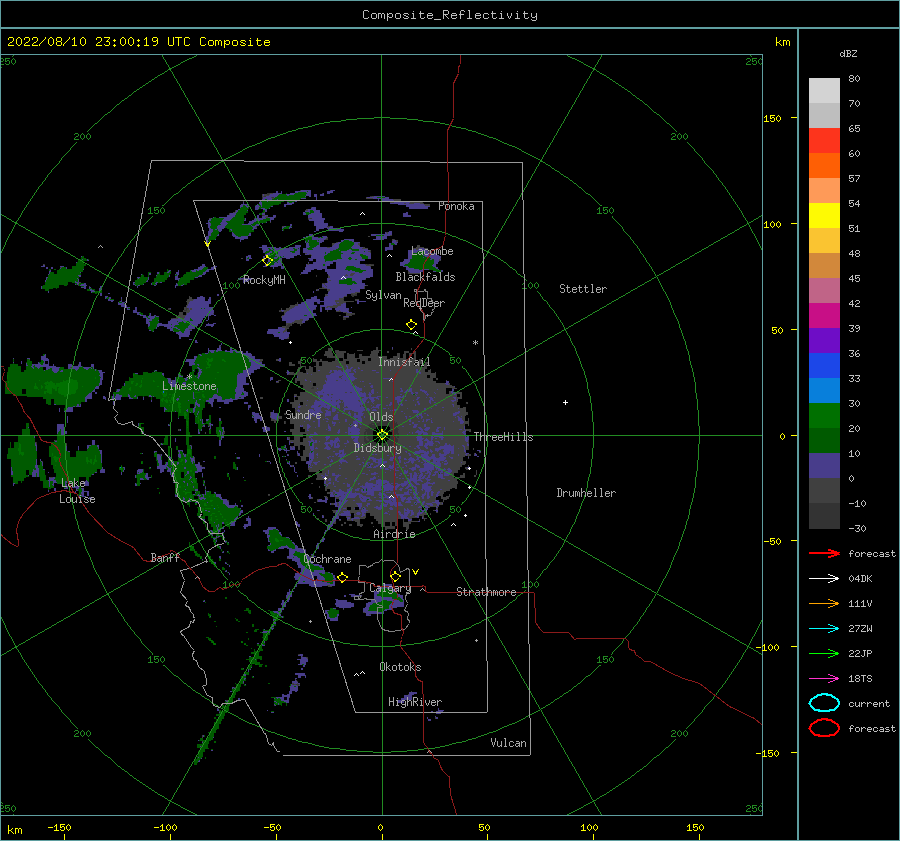
Task: Click the Didsbury town label
Action: pos(377,448)
